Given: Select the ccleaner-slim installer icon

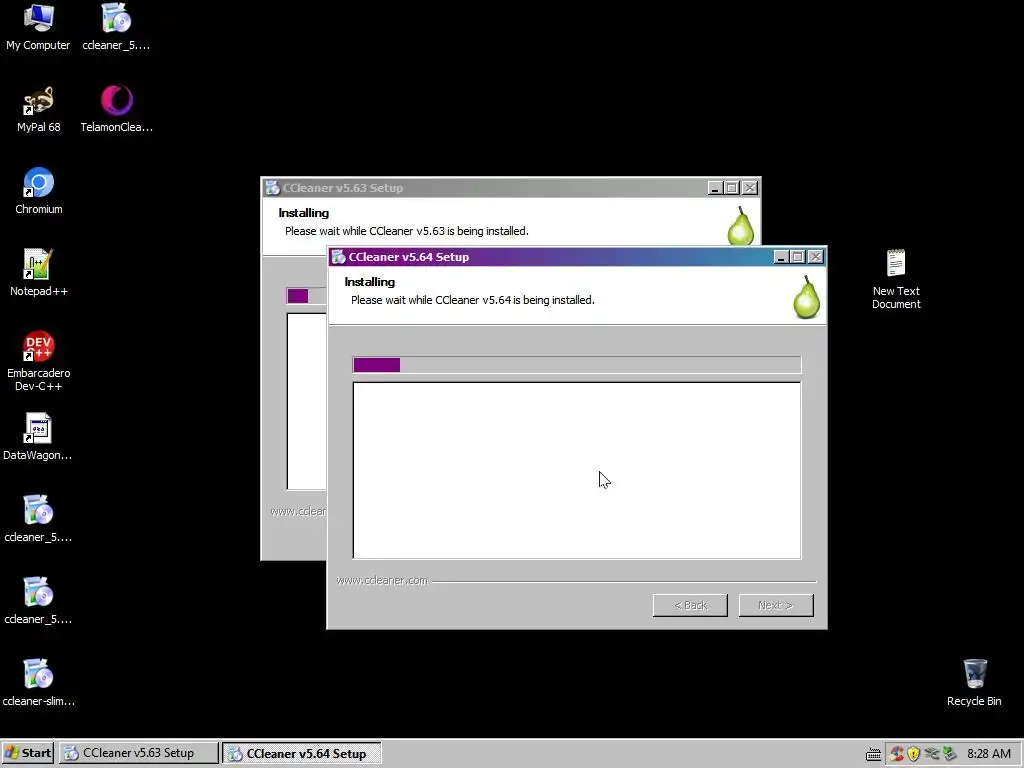Looking at the screenshot, I should [38, 674].
